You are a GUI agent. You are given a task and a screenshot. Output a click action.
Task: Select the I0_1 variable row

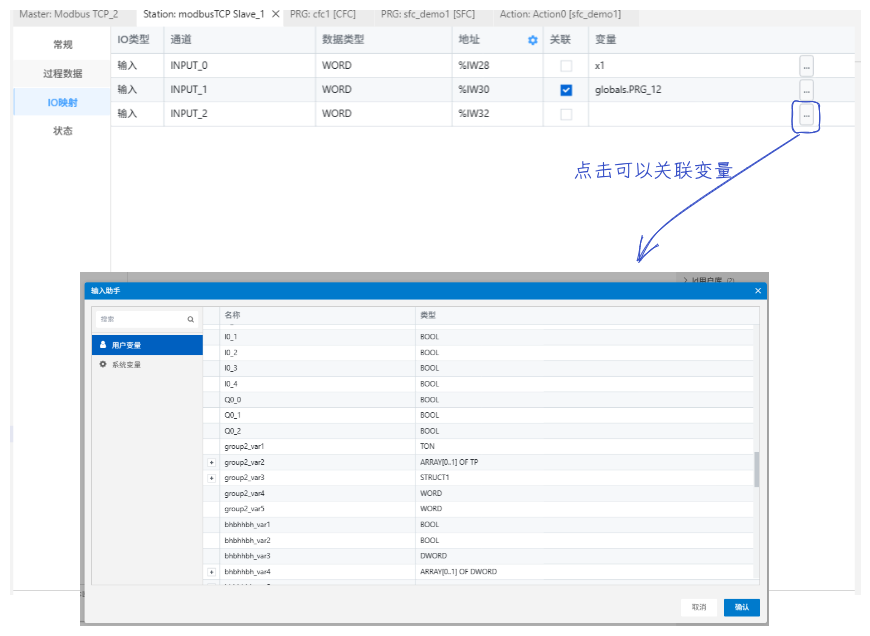tap(478, 337)
